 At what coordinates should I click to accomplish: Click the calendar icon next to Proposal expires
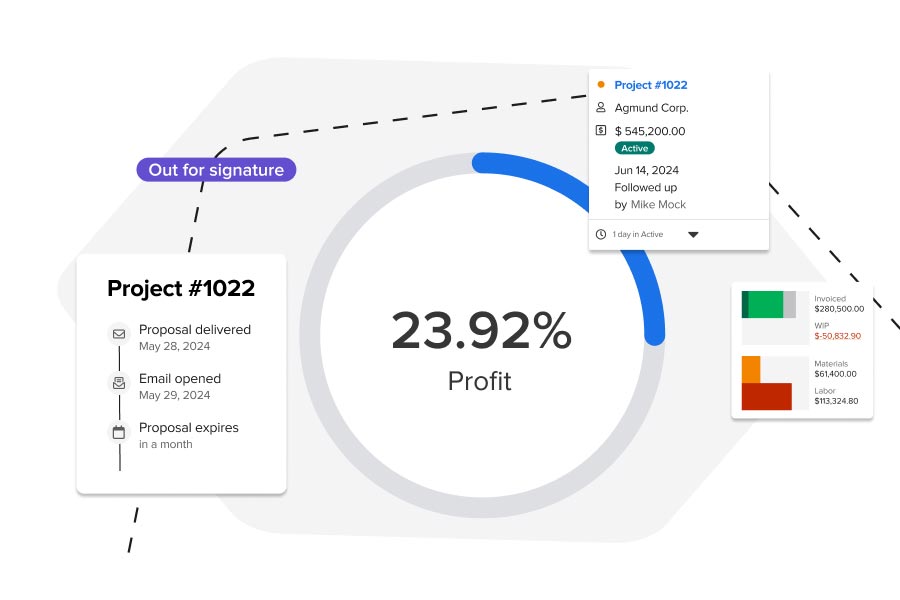117,431
